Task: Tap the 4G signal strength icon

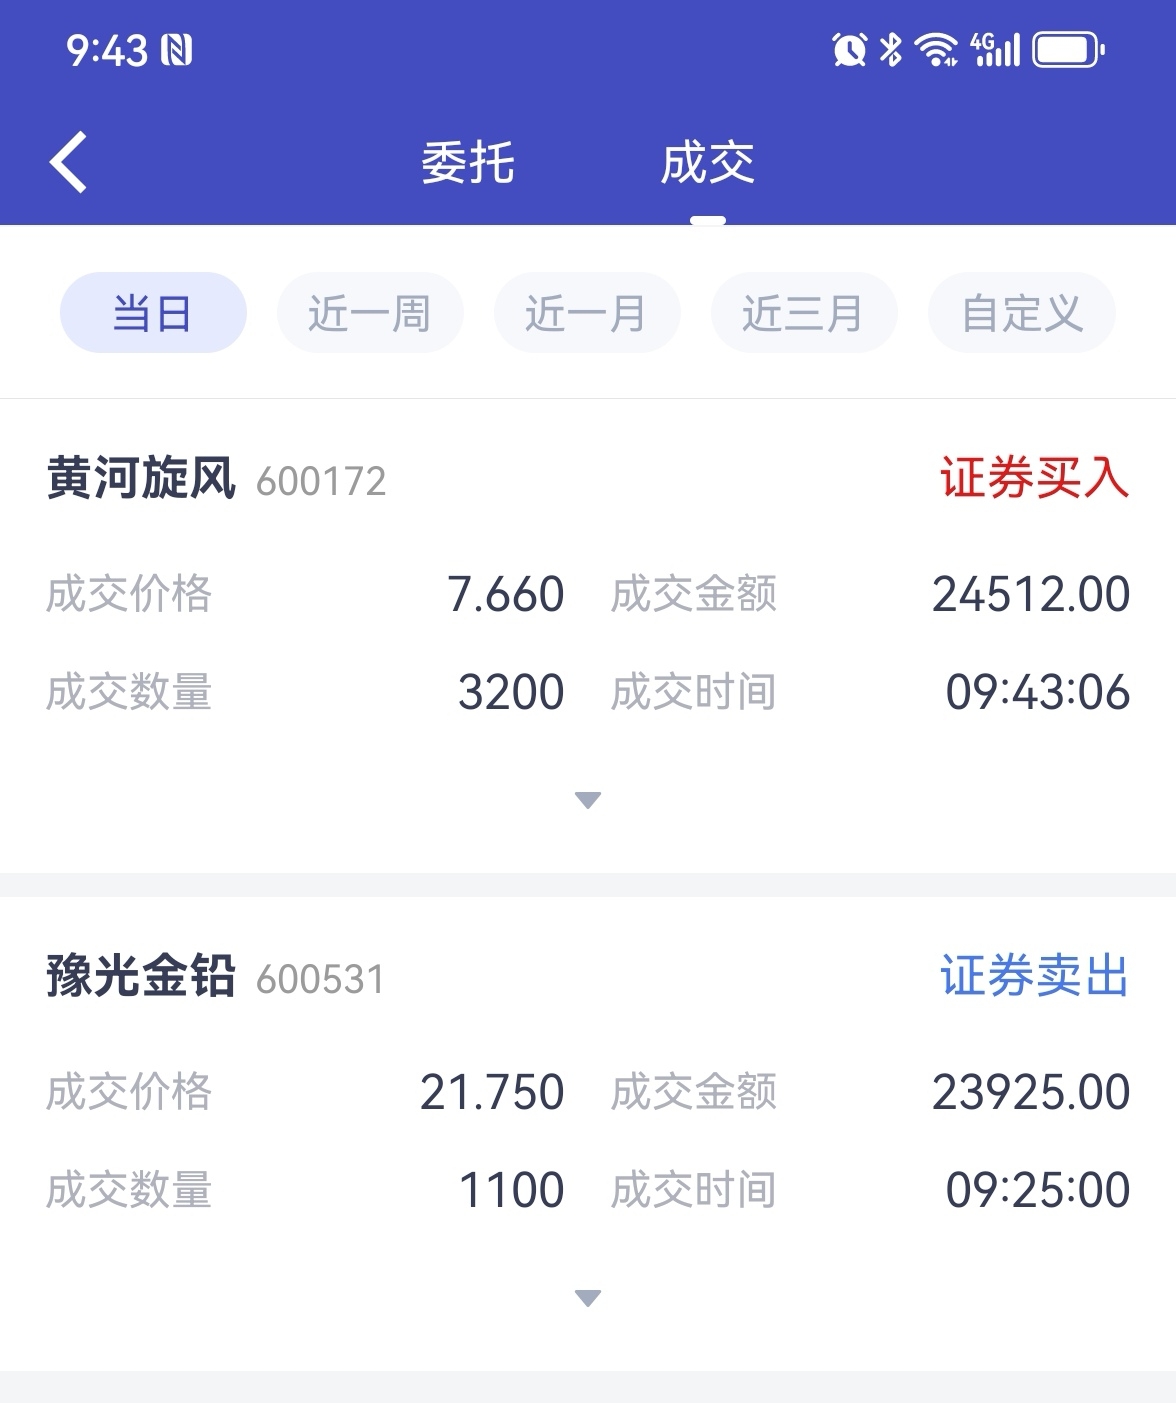Action: (x=995, y=49)
